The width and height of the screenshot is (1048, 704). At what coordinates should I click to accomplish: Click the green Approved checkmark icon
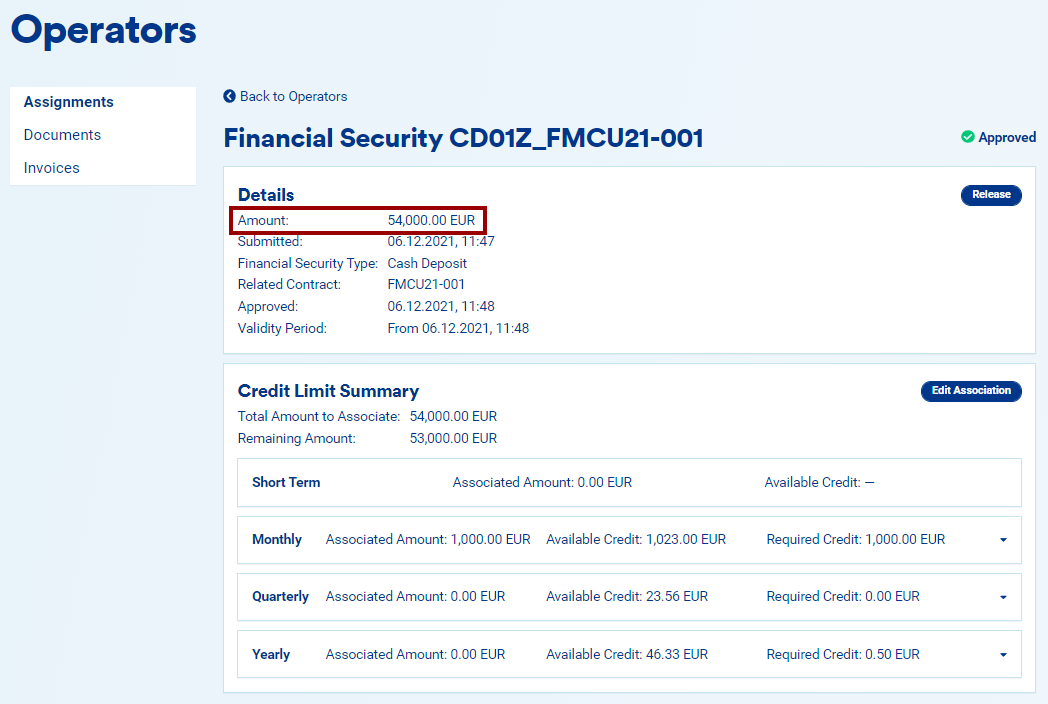pos(967,137)
